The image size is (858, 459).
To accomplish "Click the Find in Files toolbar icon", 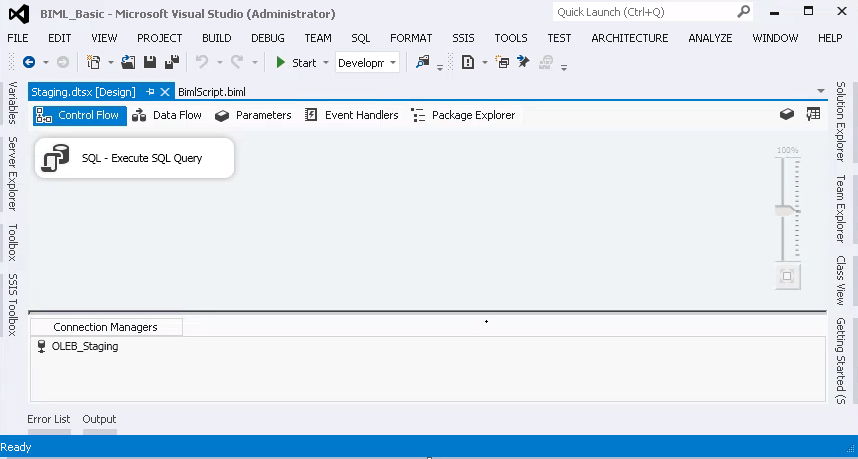I will 422,62.
